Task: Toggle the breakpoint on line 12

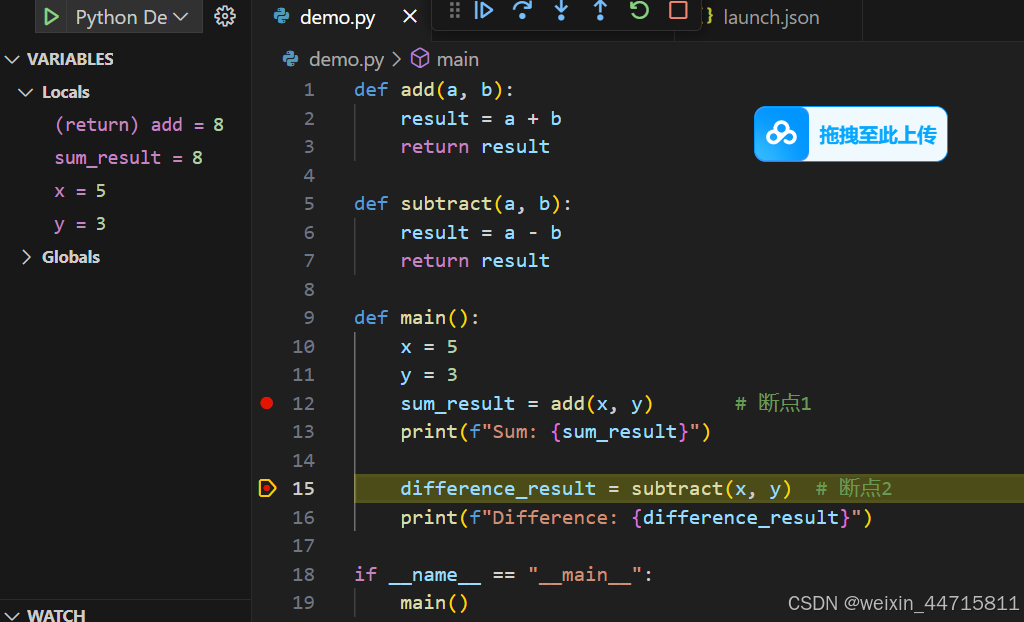Action: pos(266,403)
